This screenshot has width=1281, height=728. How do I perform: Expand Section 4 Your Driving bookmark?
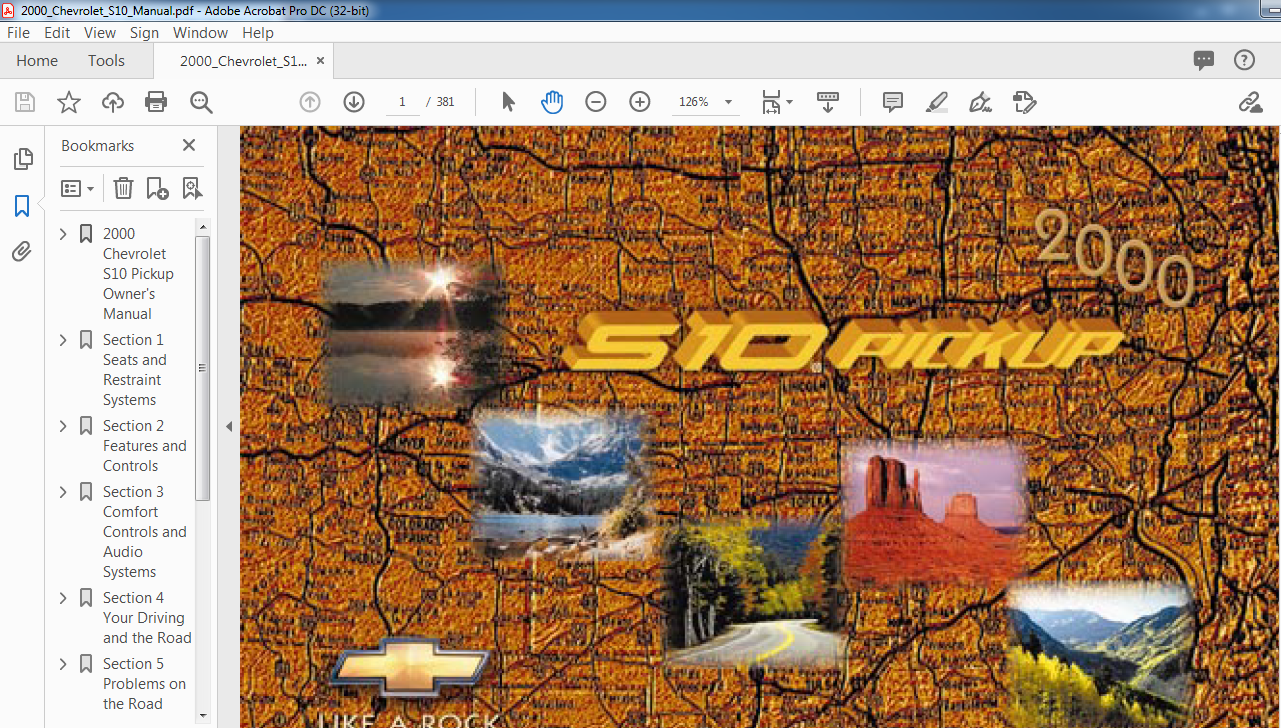tap(63, 597)
